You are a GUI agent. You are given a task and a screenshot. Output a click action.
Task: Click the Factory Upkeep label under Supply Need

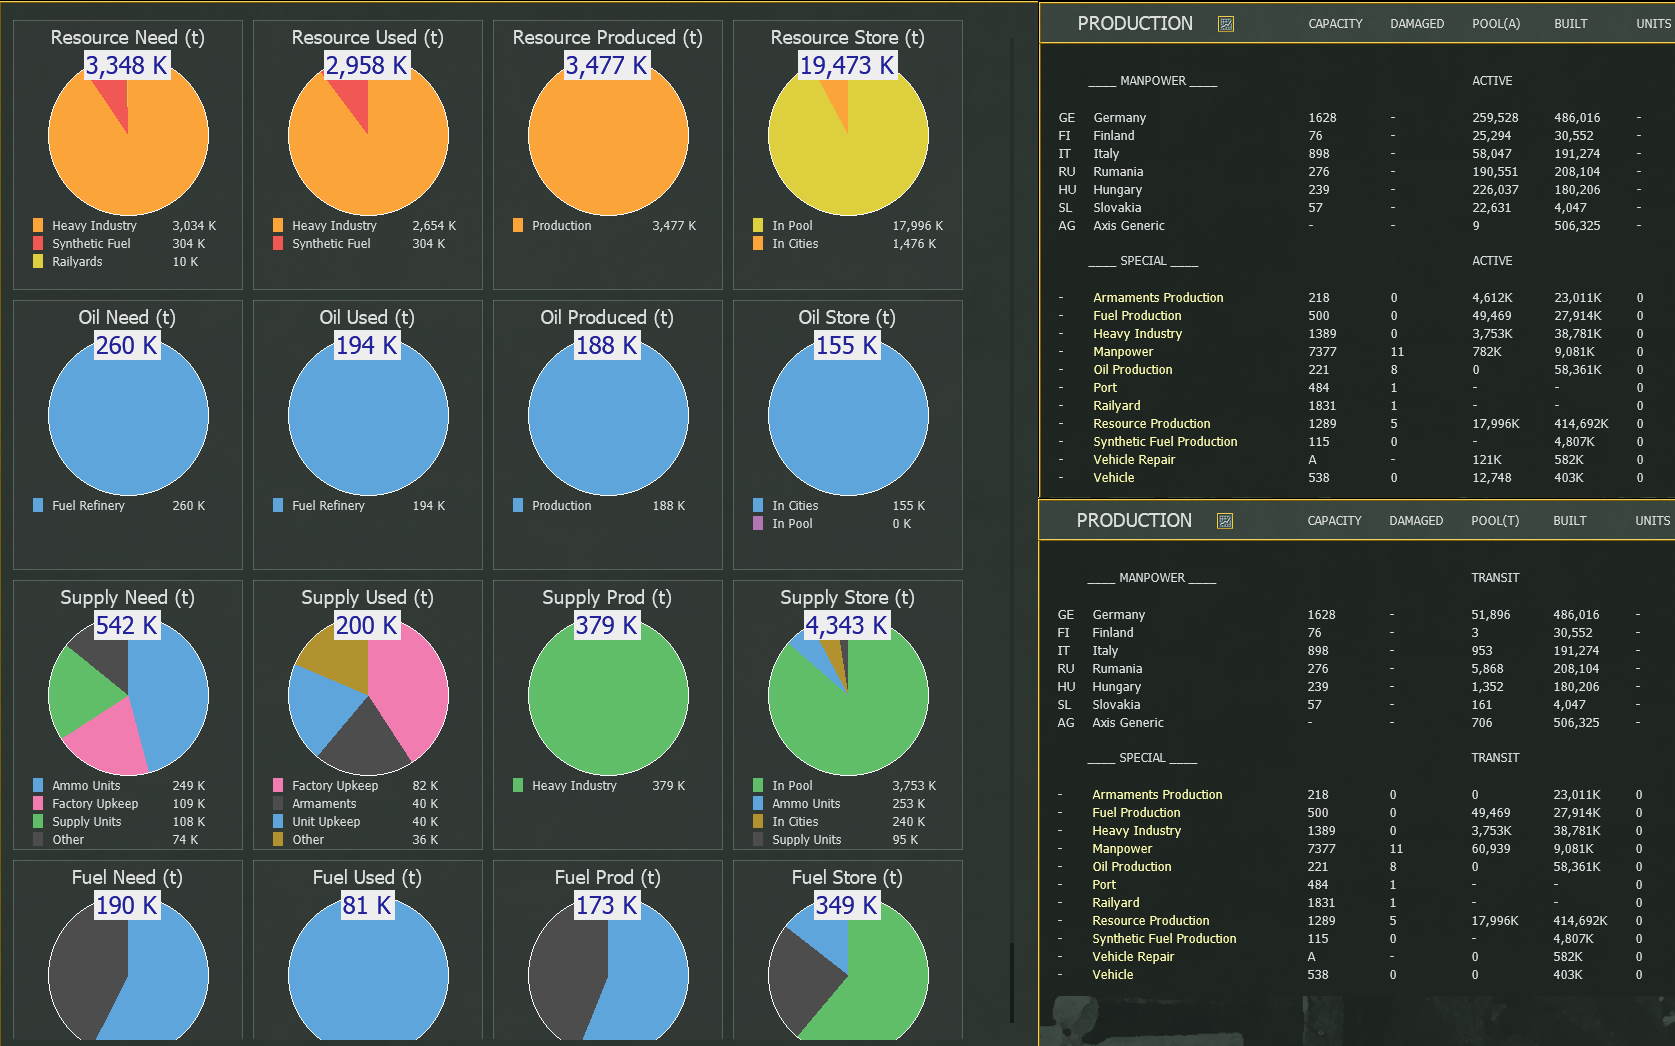pos(95,804)
